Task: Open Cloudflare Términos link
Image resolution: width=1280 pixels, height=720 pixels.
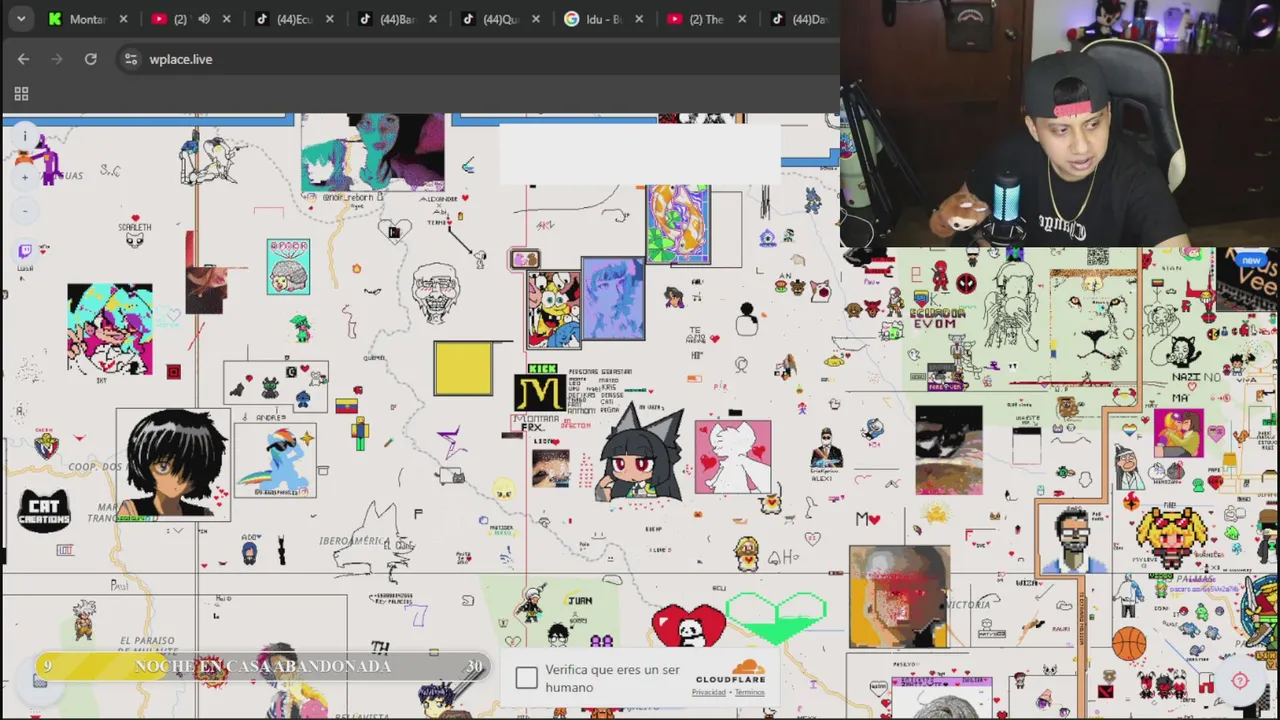Action: 750,693
